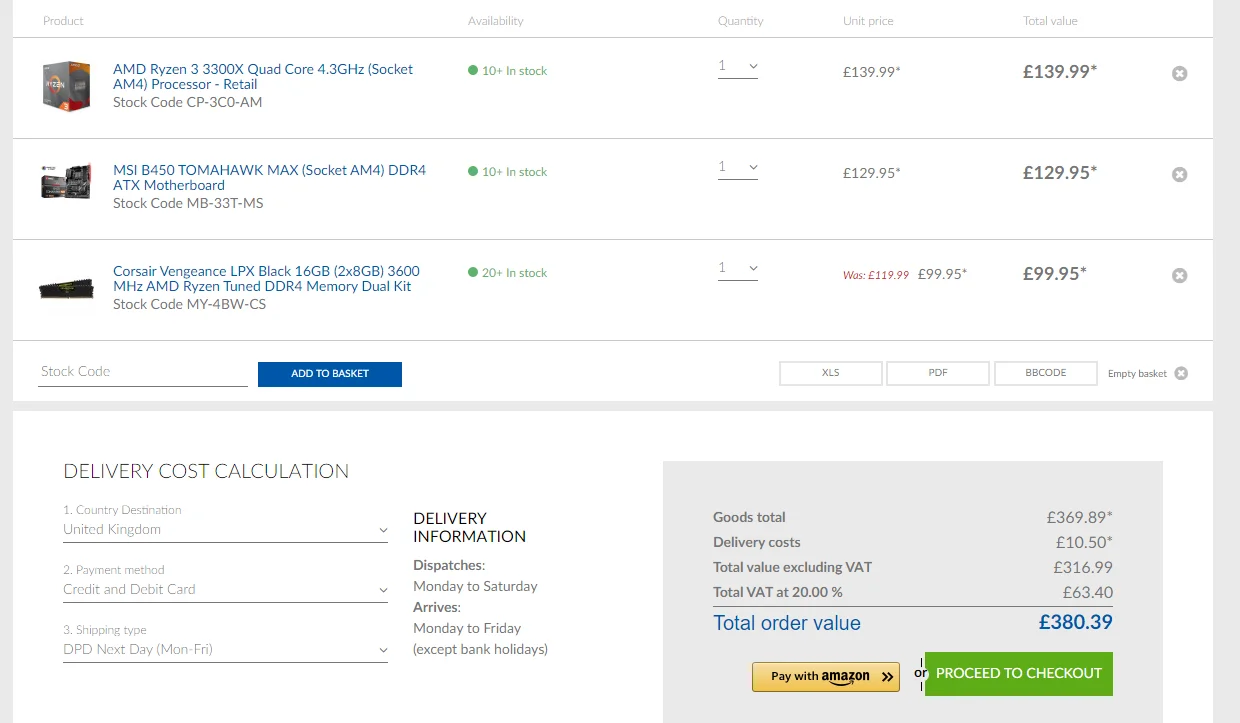Click Stock Code CP-3C0-AM text
Screen dimensions: 1240x723
[x=188, y=102]
